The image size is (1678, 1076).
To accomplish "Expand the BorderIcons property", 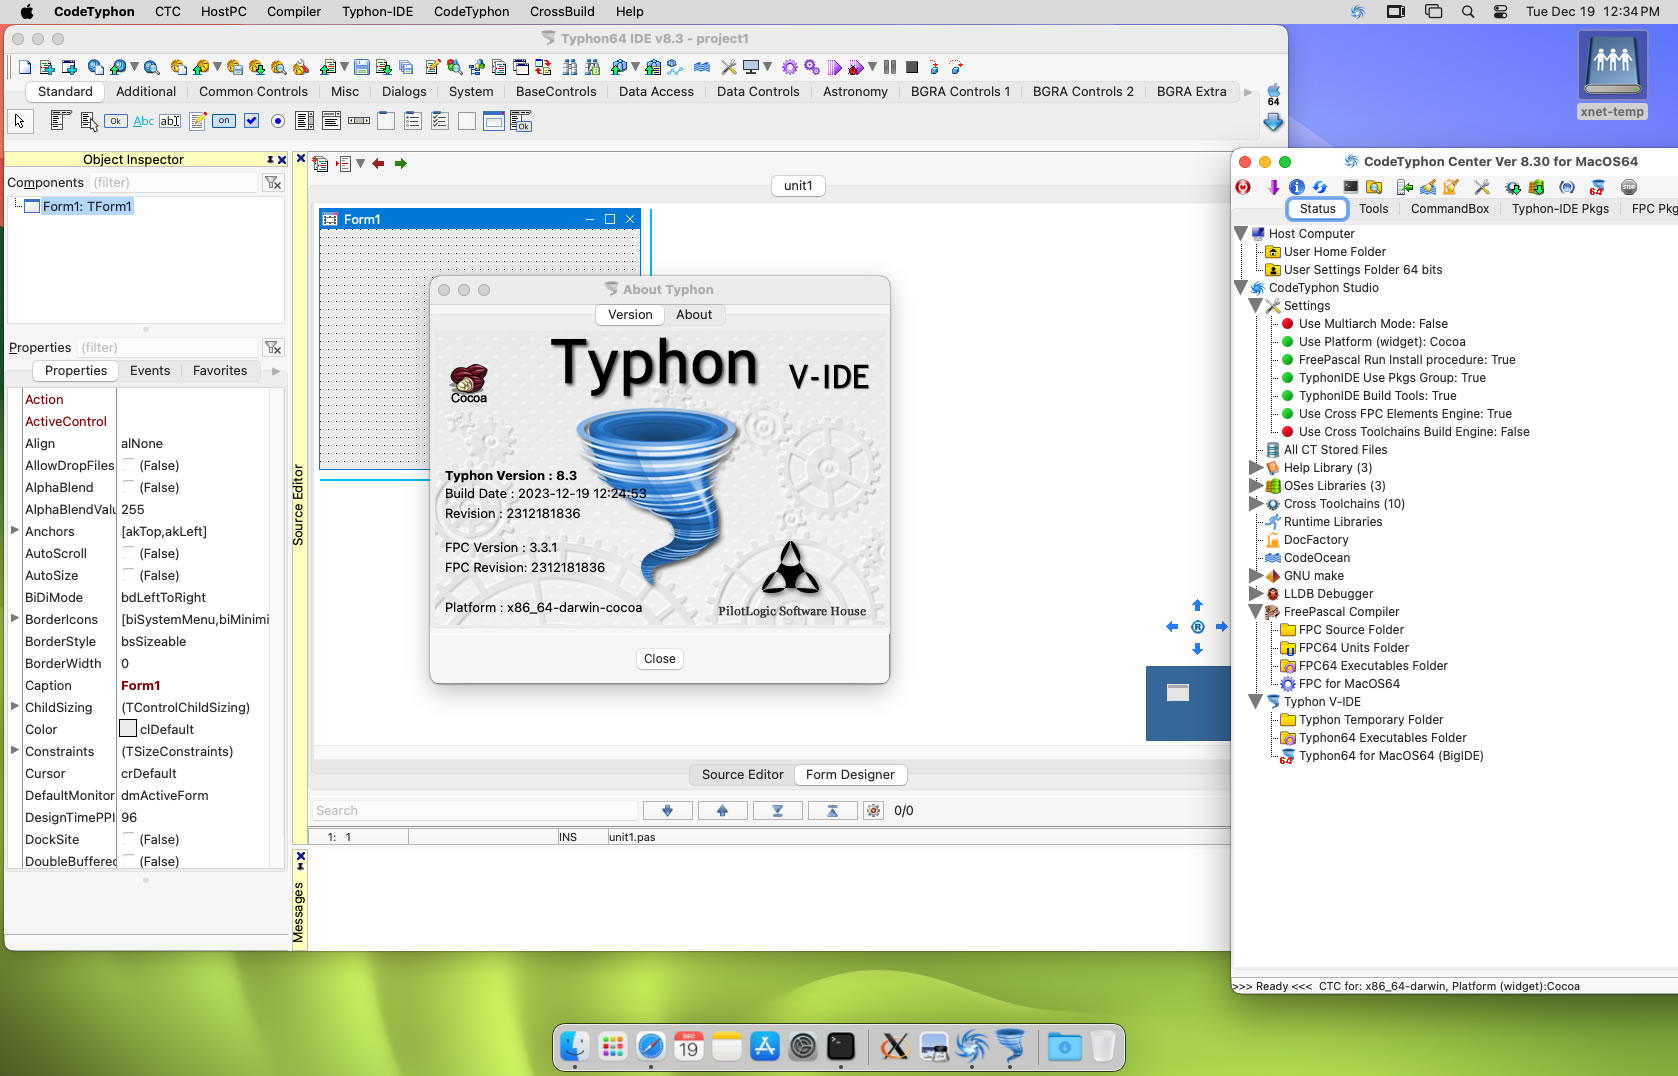I will (14, 619).
